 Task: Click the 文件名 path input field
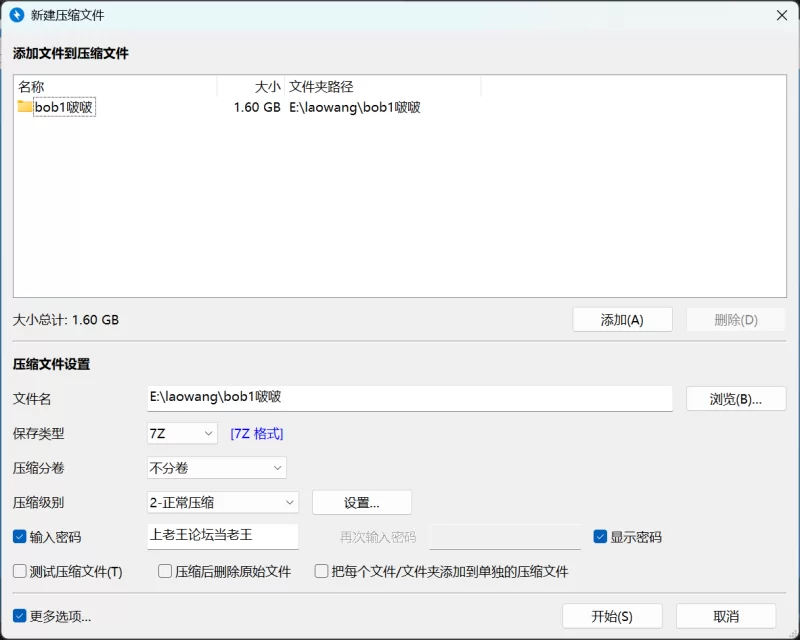coord(400,398)
